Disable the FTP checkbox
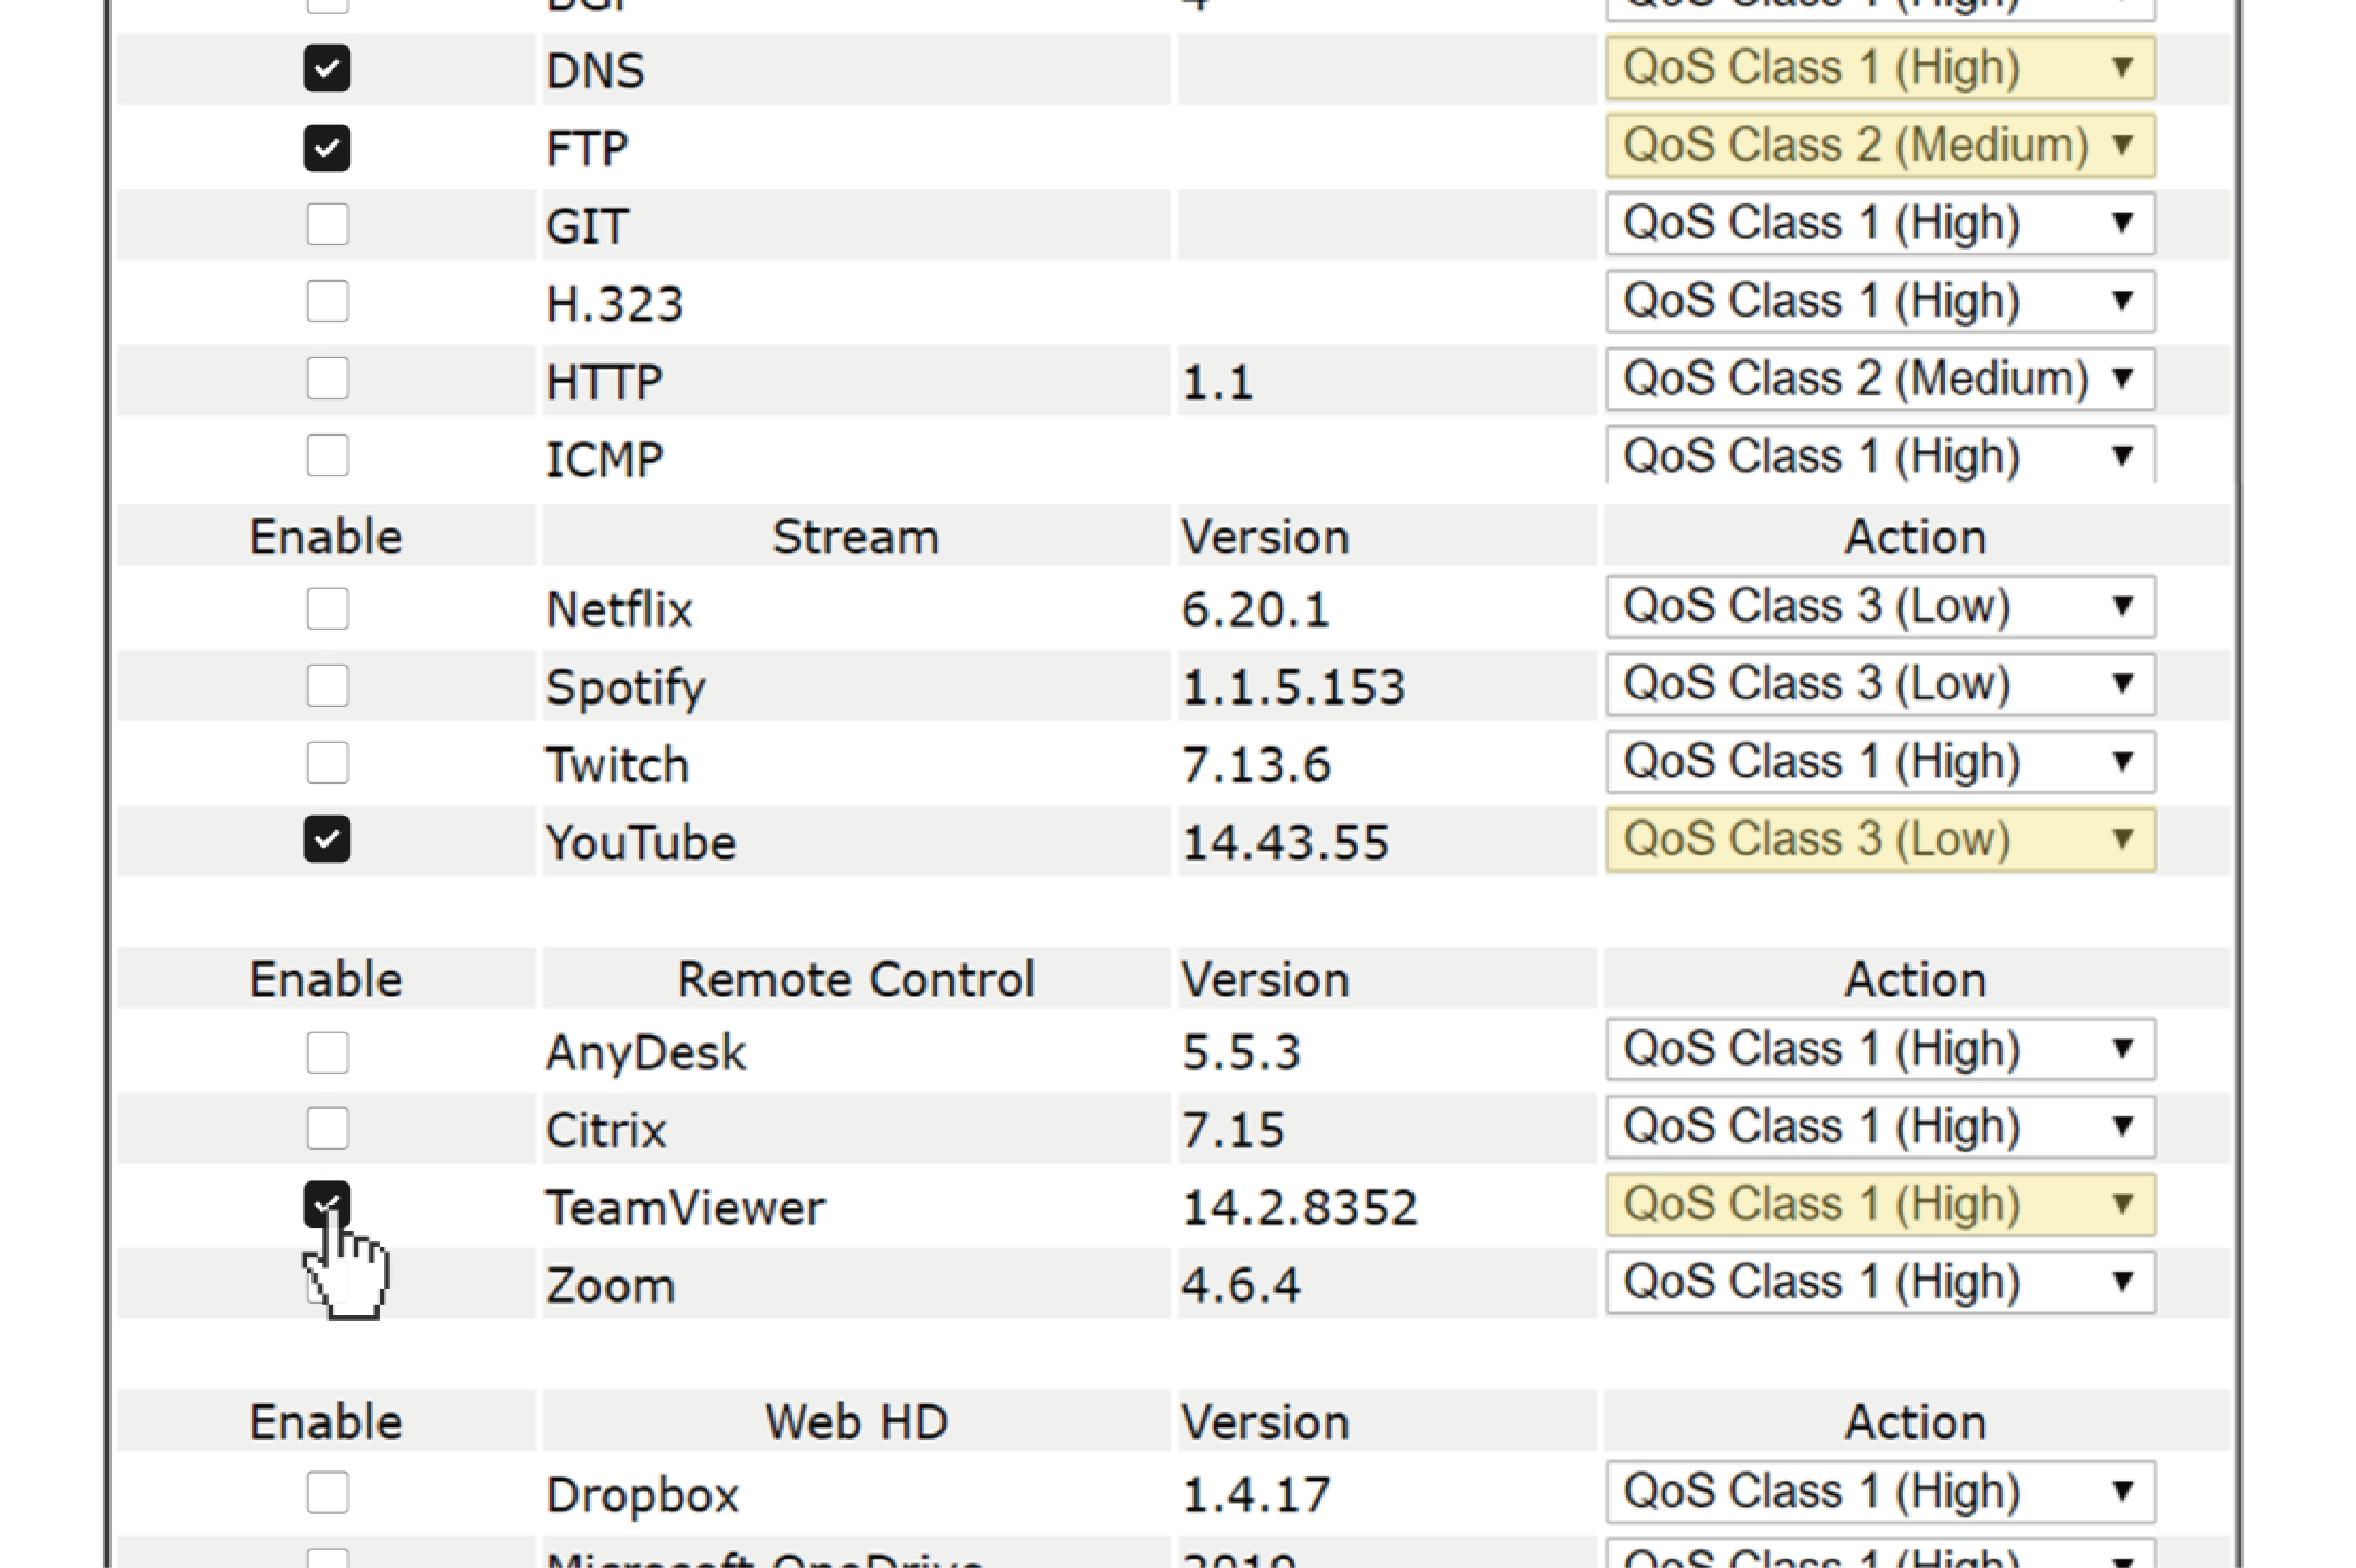 click(327, 147)
